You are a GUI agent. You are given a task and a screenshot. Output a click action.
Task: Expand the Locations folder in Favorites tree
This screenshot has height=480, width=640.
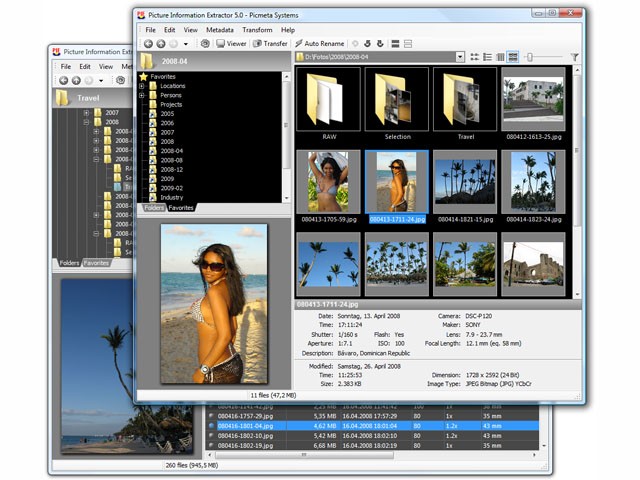[142, 86]
